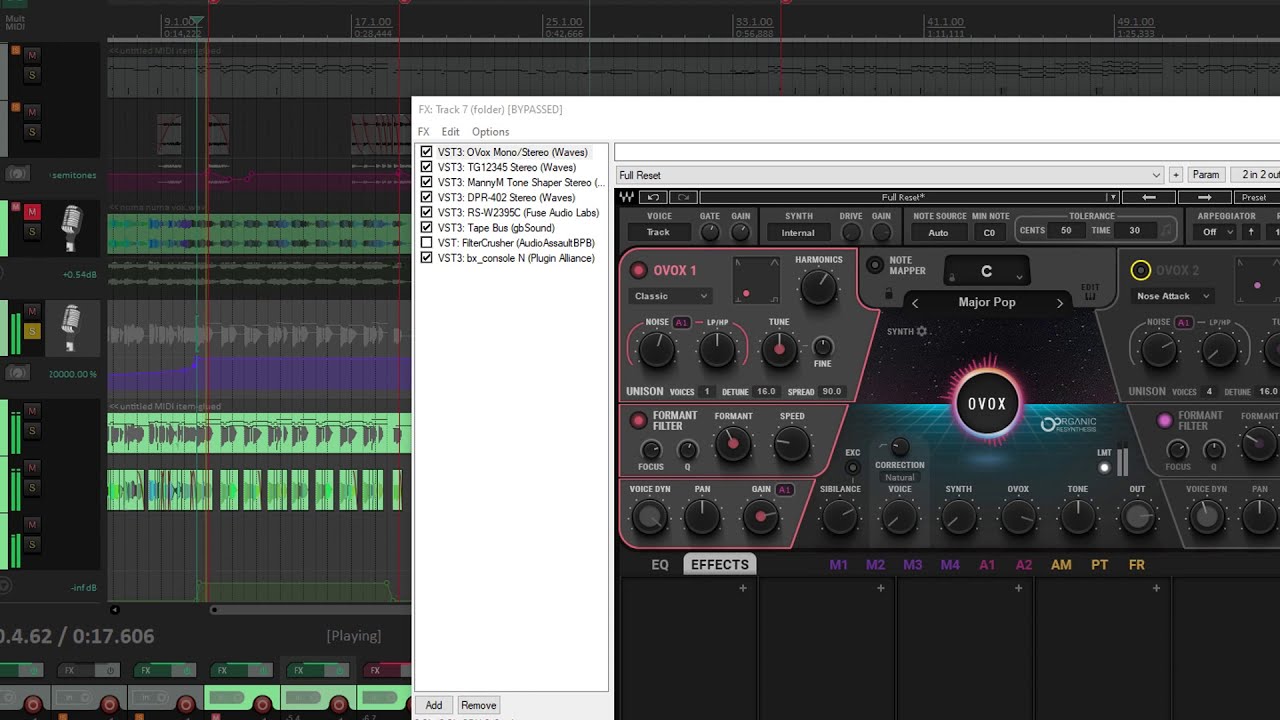Image resolution: width=1280 pixels, height=720 pixels.
Task: Click the OVox 1 Harmonics knob
Action: 819,288
